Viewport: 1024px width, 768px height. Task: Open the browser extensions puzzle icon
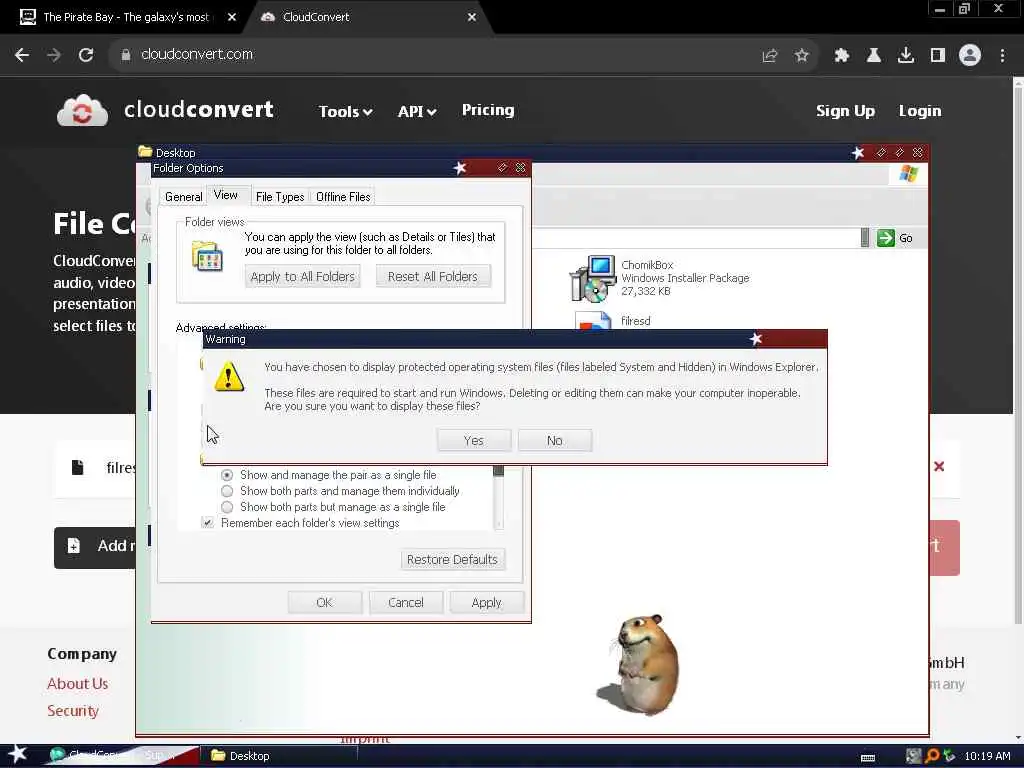click(841, 56)
